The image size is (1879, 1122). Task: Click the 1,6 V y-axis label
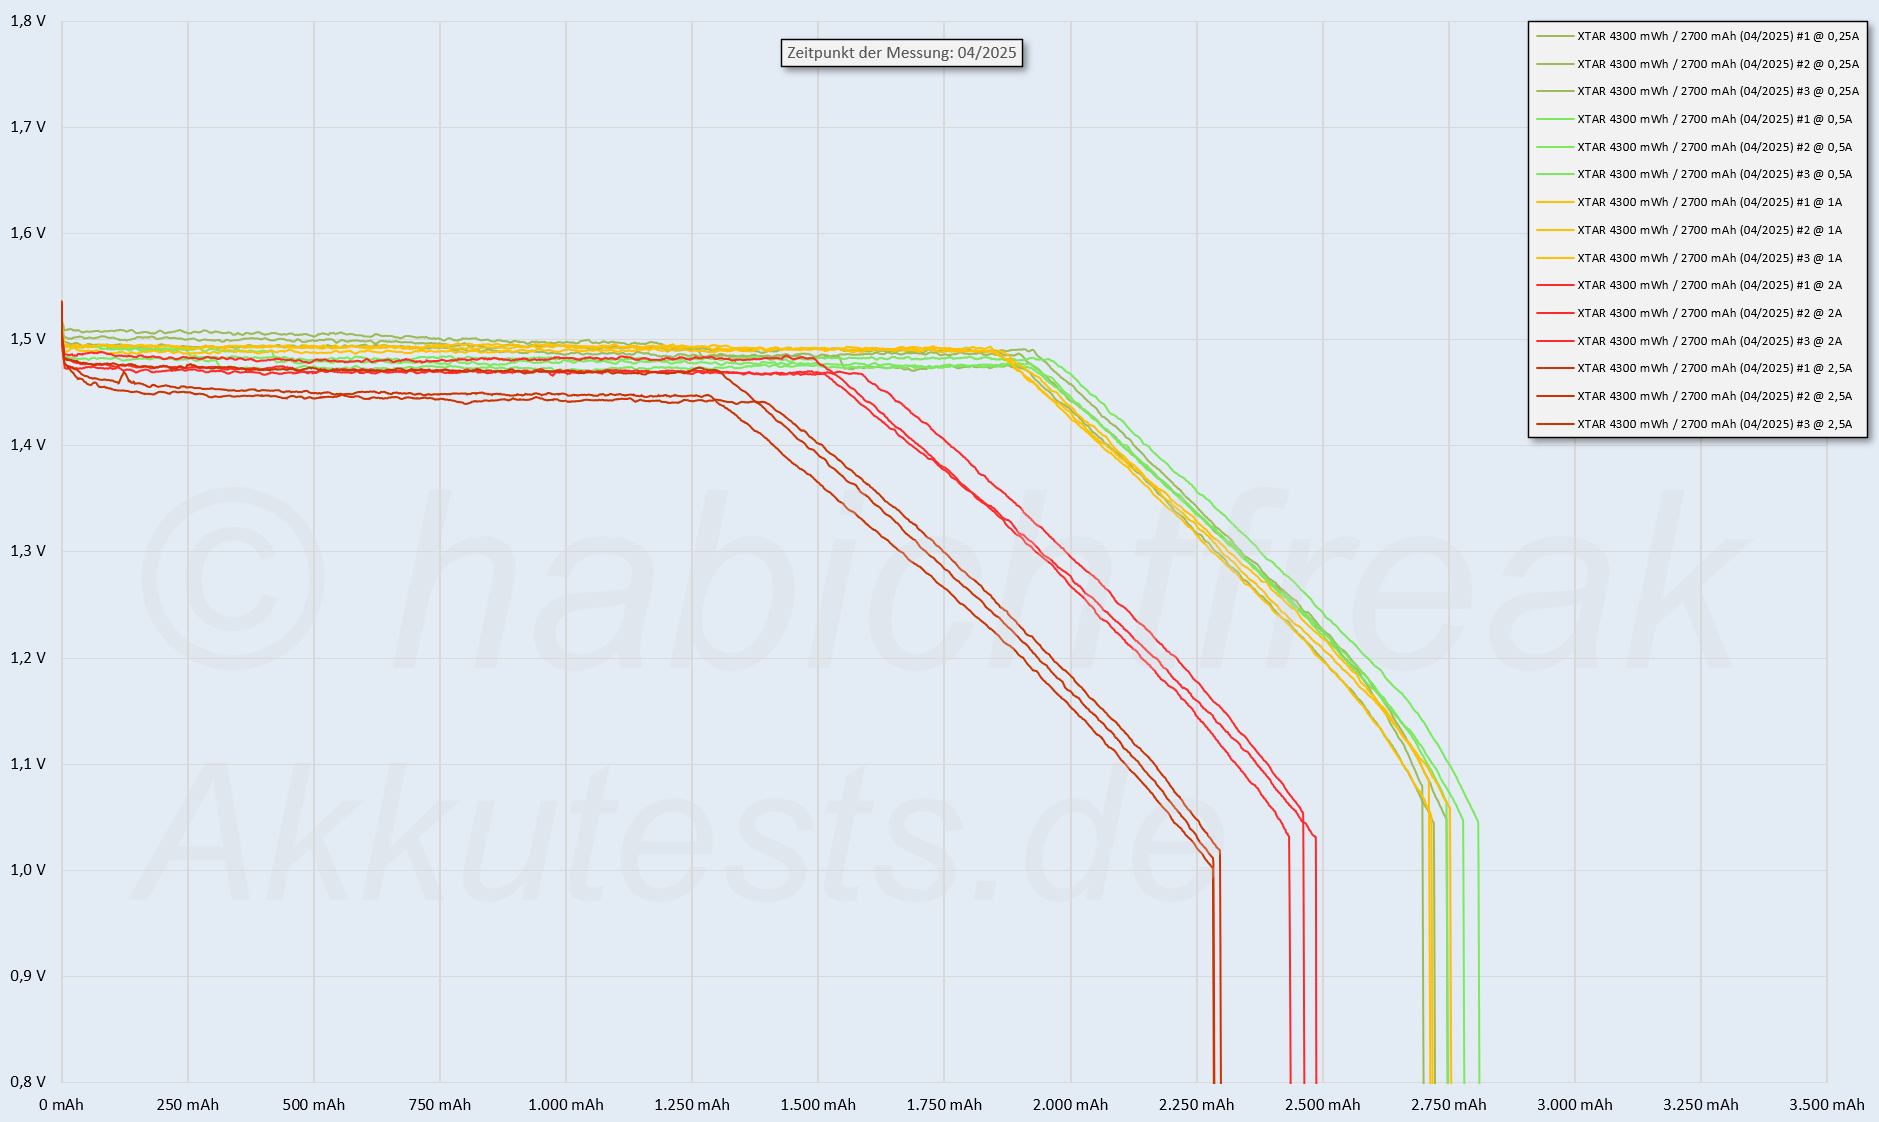(28, 233)
